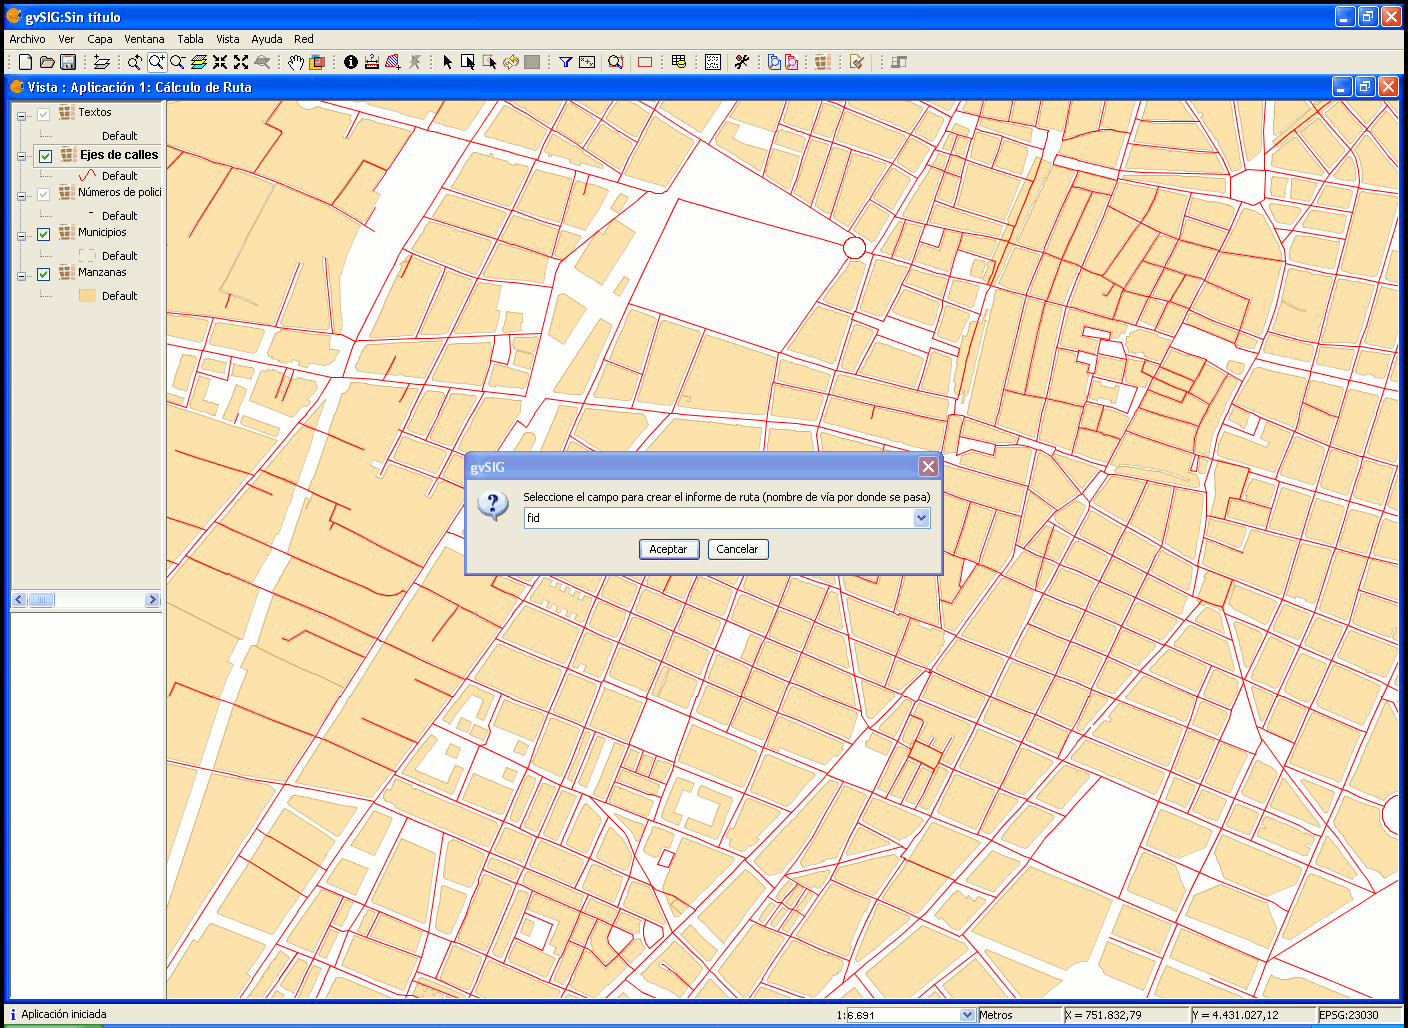Open the tools wrench icon
The width and height of the screenshot is (1408, 1028).
(x=741, y=62)
